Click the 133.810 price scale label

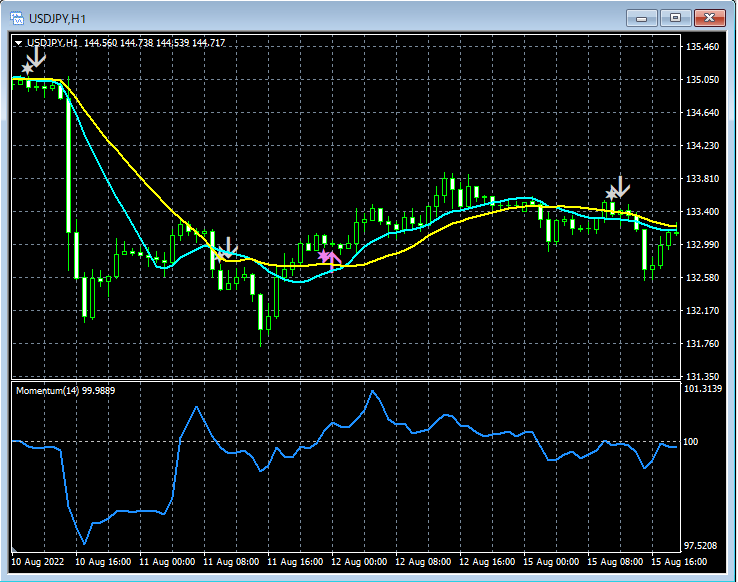point(702,178)
